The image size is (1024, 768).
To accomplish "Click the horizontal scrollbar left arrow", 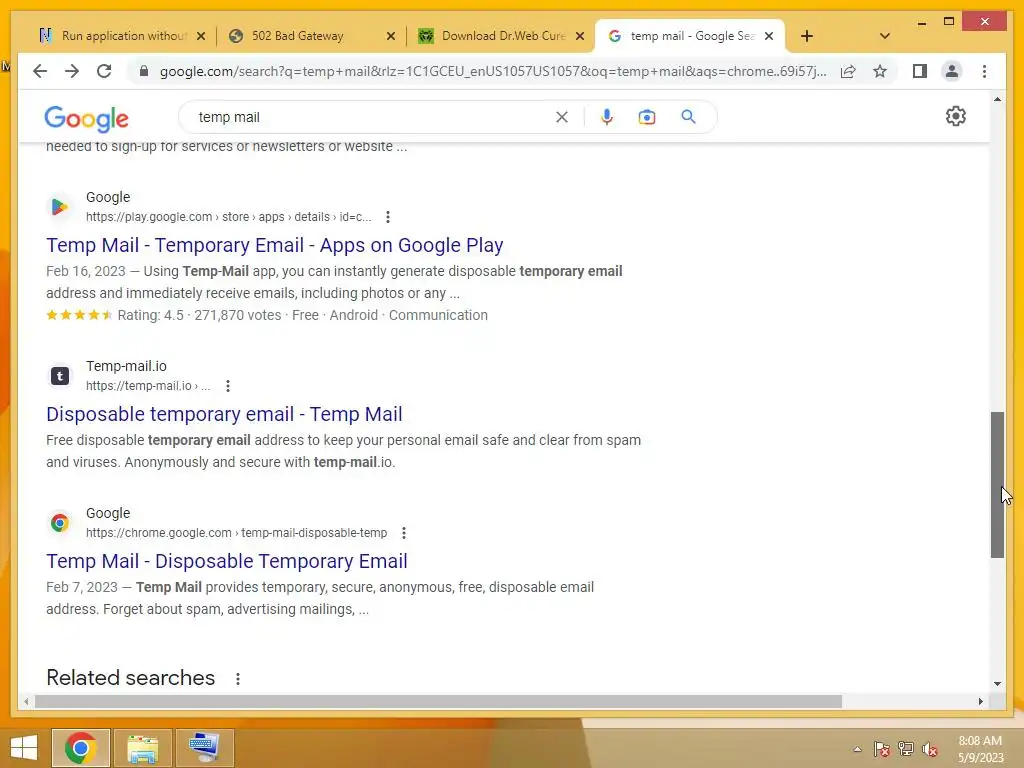I will (25, 701).
